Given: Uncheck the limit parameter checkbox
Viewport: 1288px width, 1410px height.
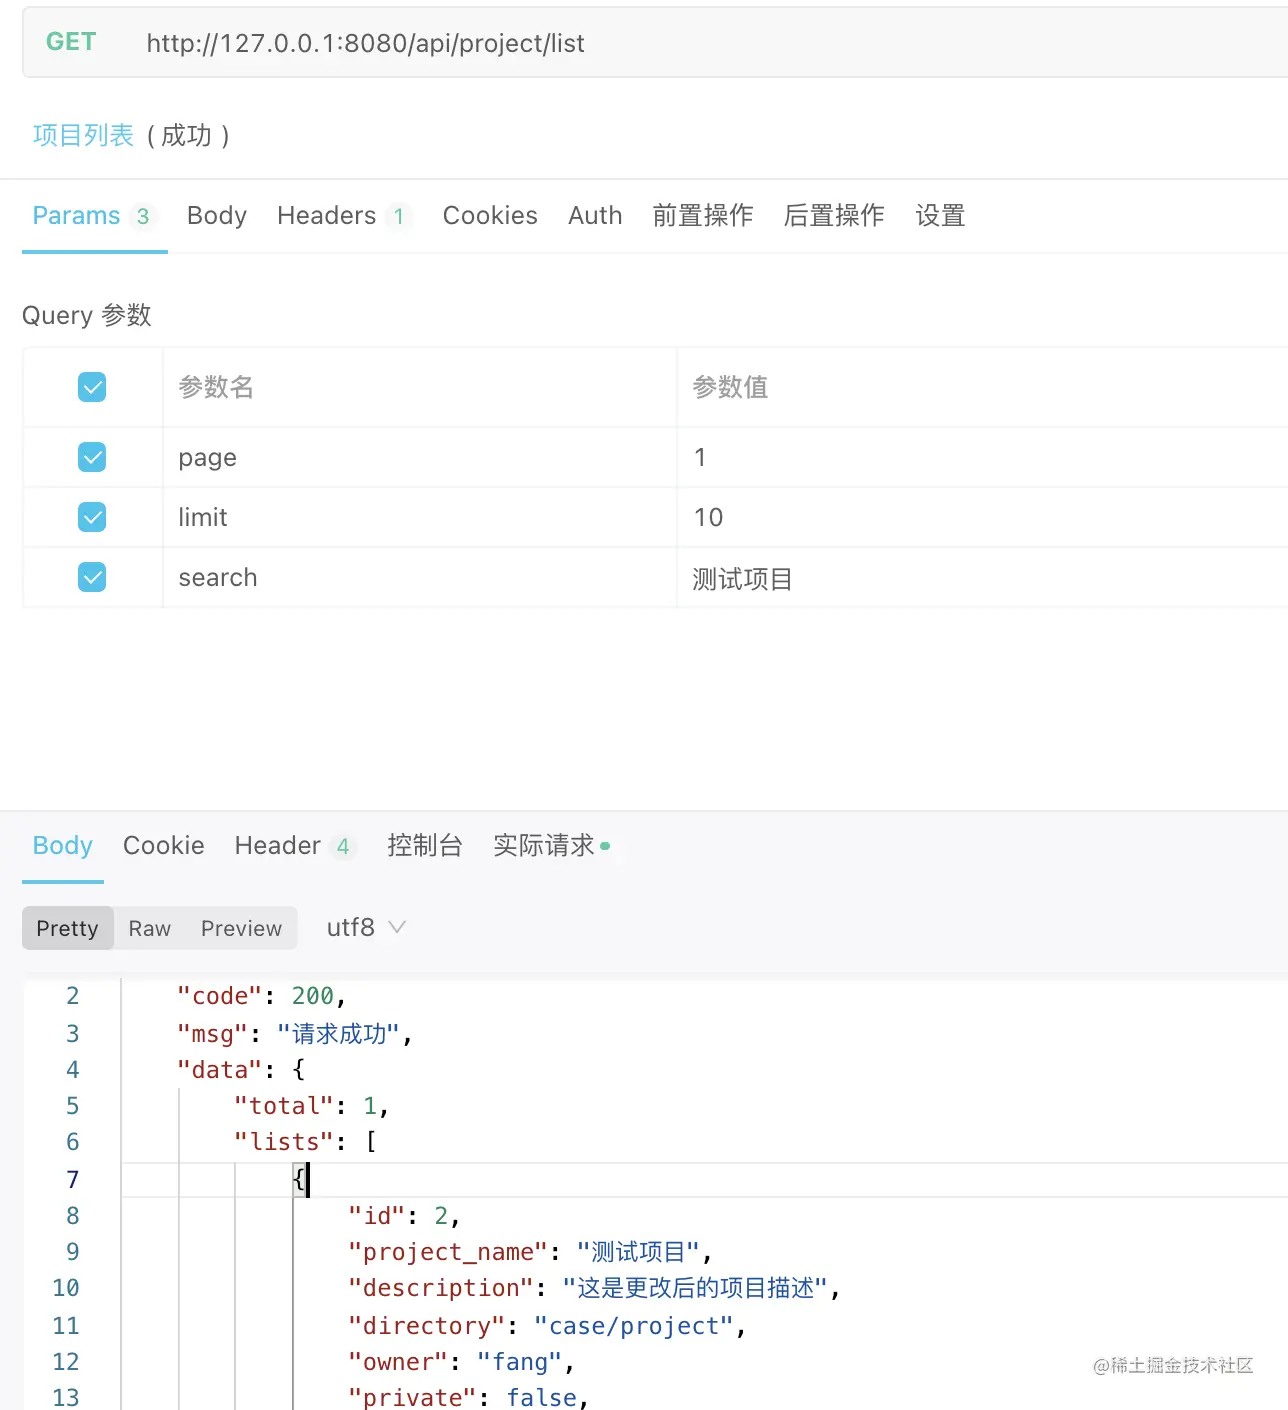Looking at the screenshot, I should (x=92, y=517).
